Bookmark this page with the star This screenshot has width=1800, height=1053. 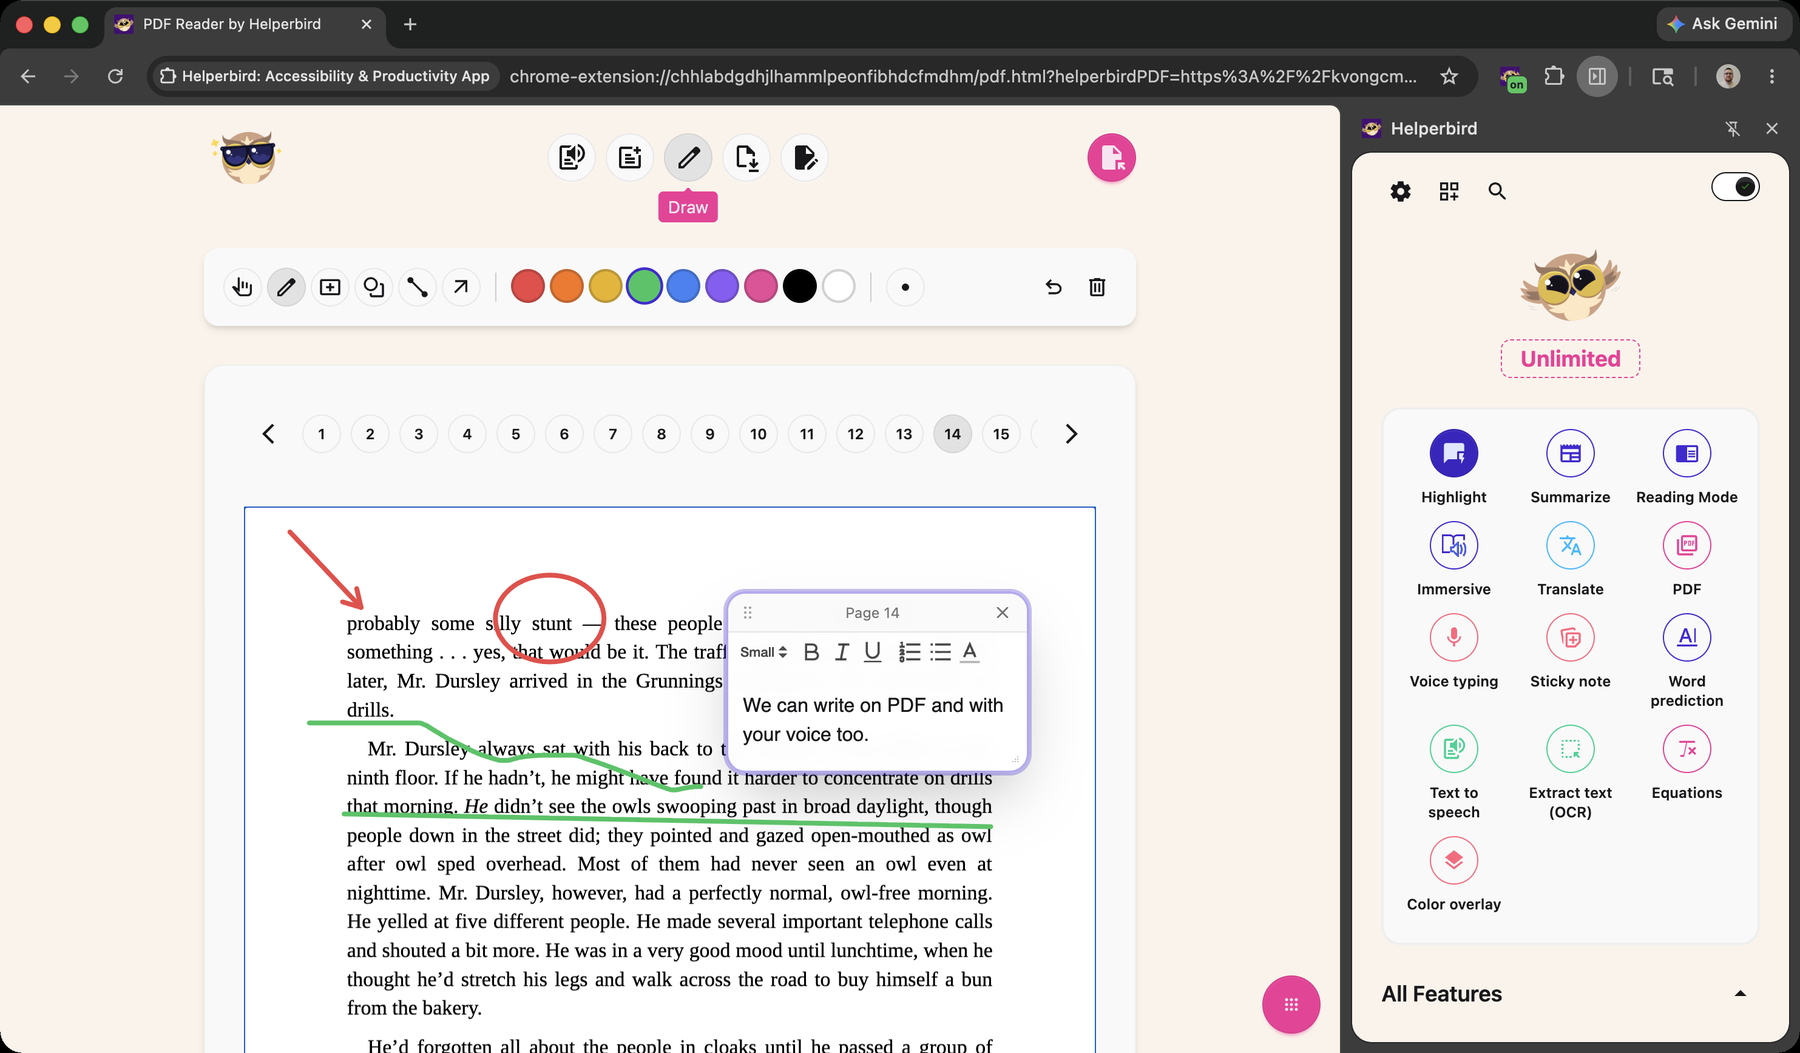pyautogui.click(x=1449, y=76)
